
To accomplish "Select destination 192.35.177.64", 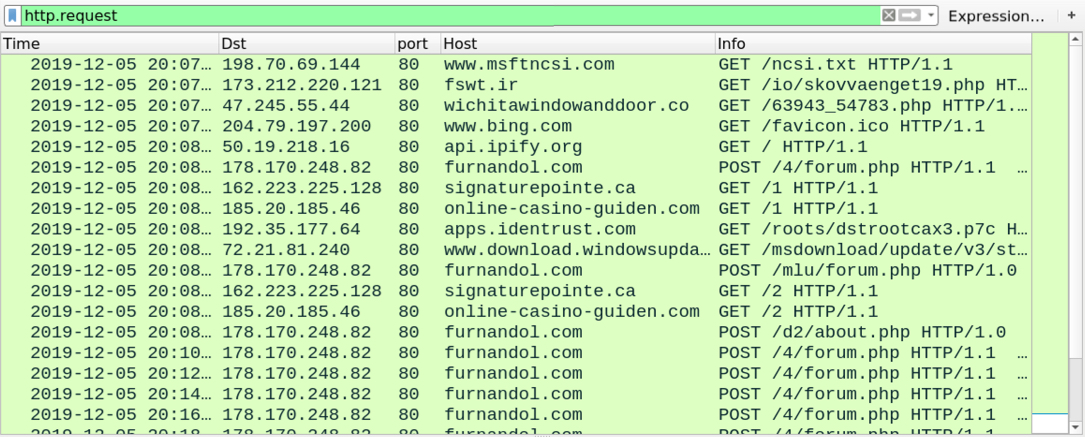I will (291, 229).
